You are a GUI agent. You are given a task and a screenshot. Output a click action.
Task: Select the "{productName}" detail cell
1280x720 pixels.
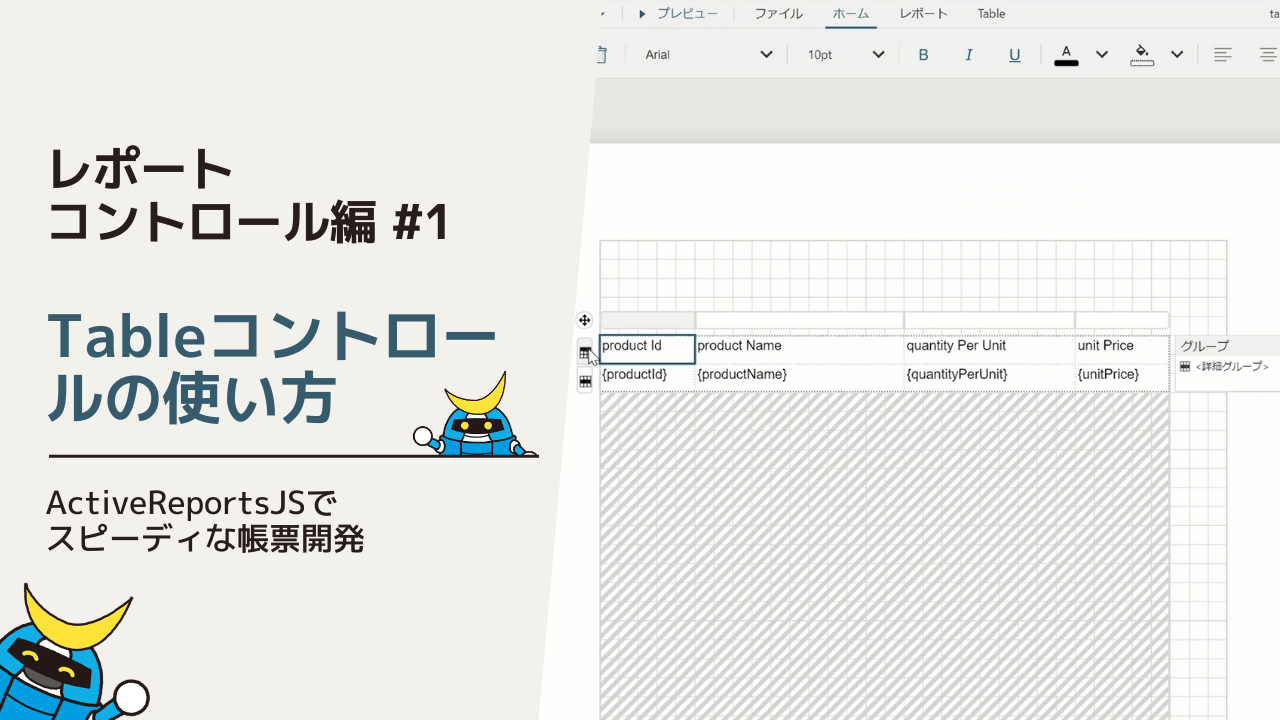click(x=799, y=377)
